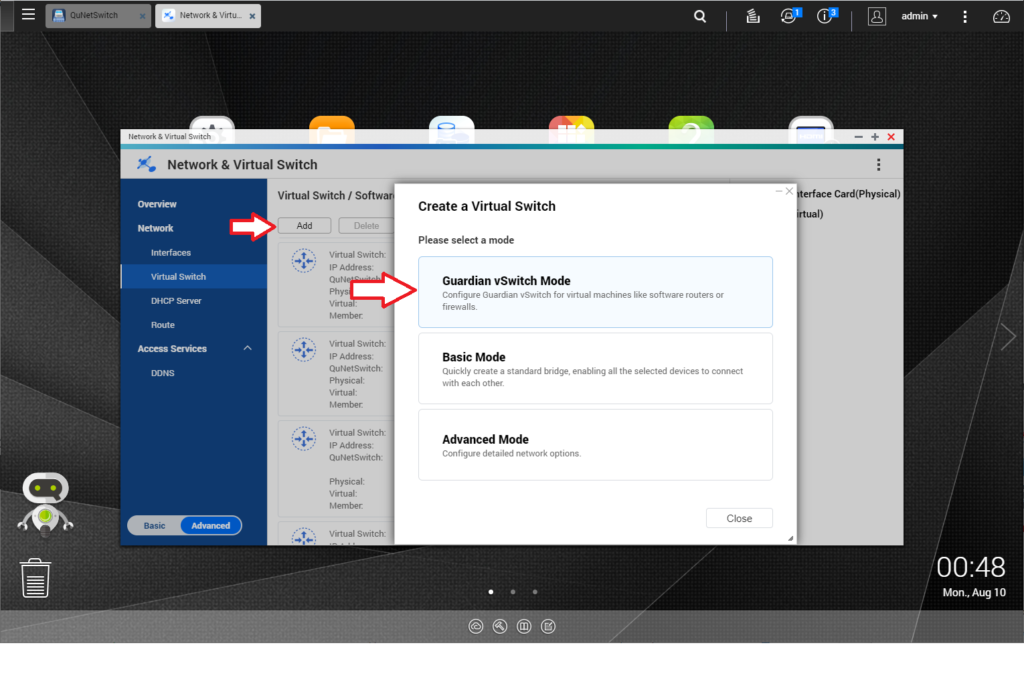Open Route in the sidebar
1024x696 pixels.
[x=163, y=325]
